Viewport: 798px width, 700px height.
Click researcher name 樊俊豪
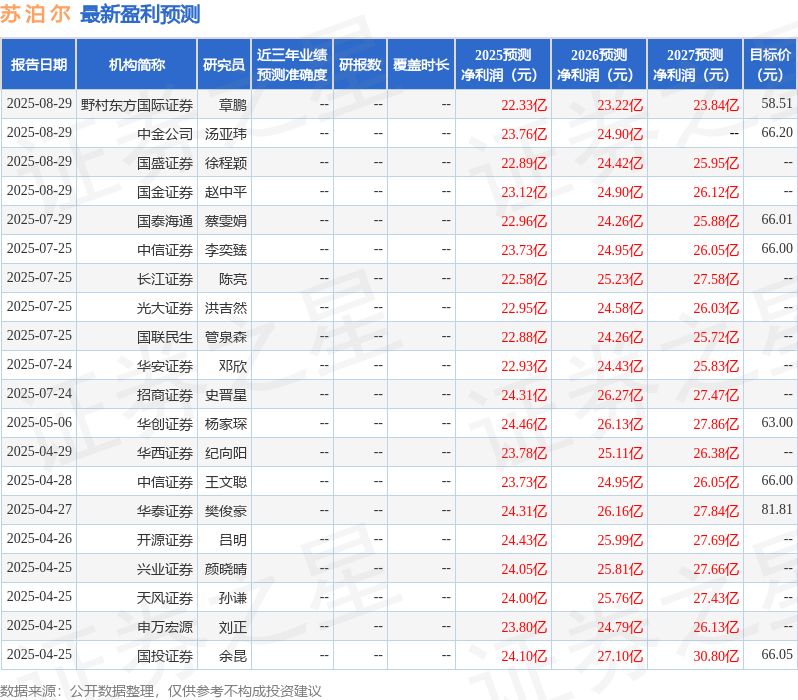[x=225, y=511]
